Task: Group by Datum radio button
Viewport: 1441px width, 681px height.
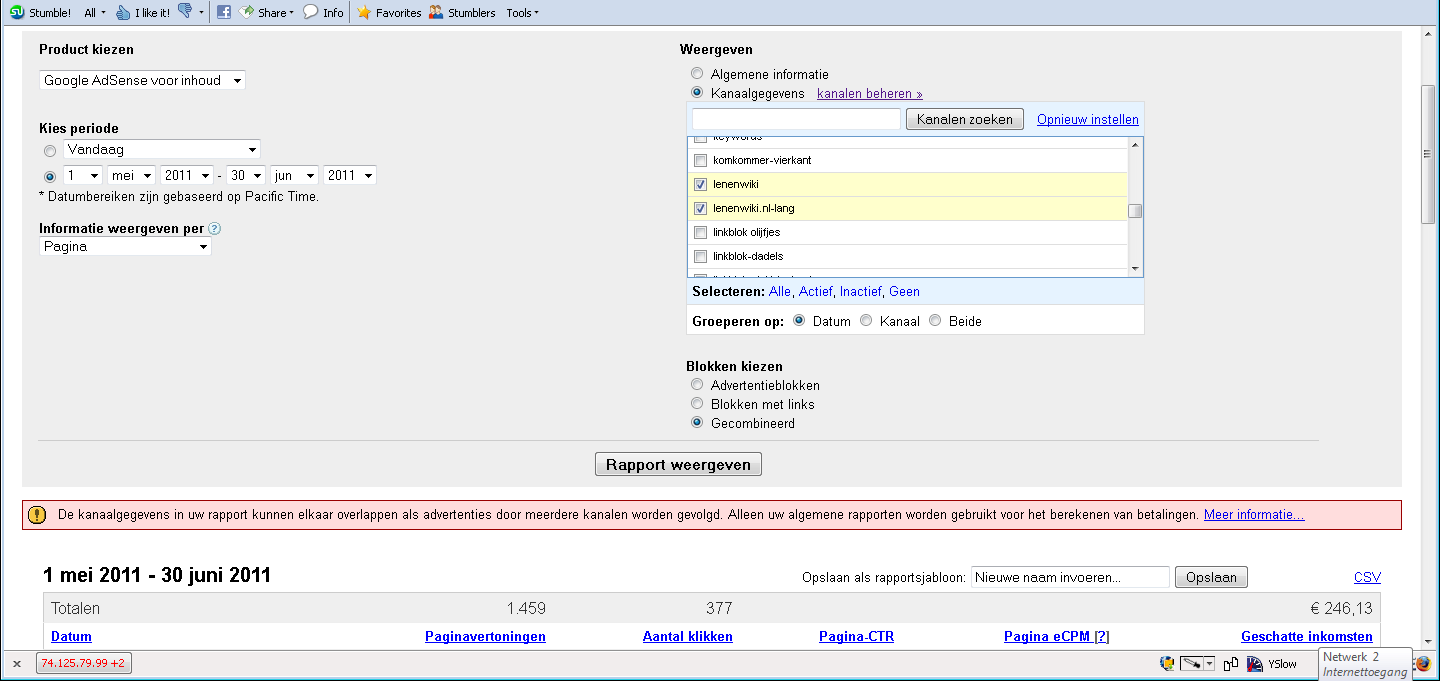Action: (799, 321)
